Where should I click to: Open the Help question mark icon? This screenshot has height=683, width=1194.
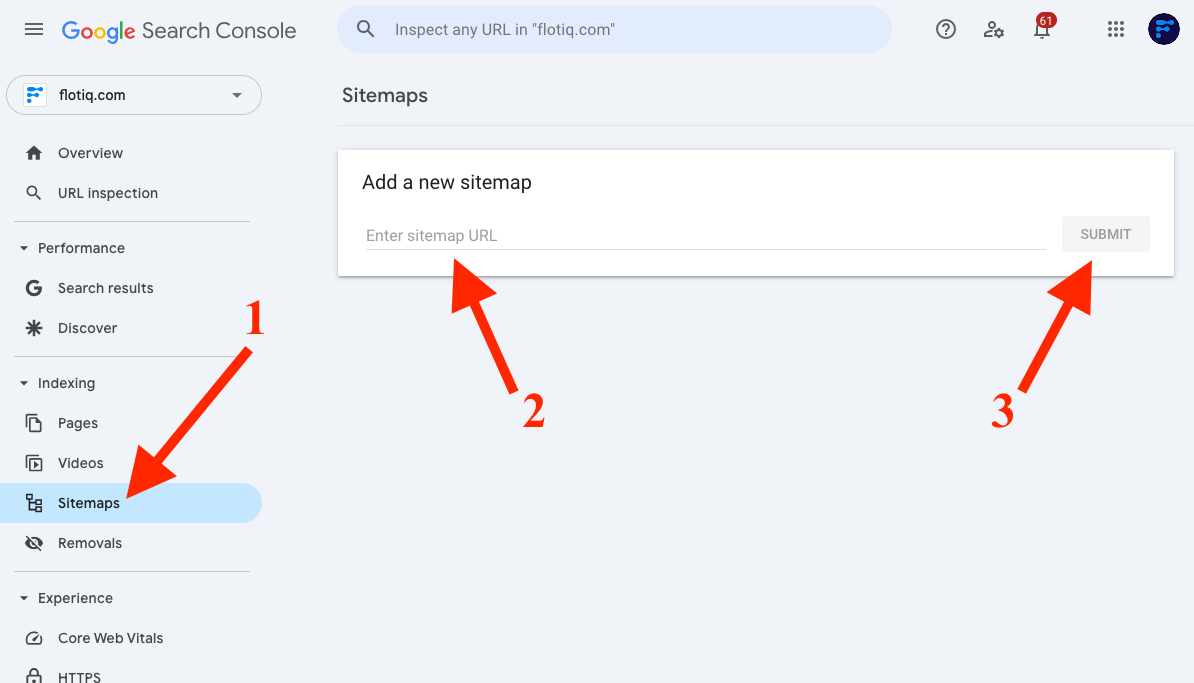(946, 30)
